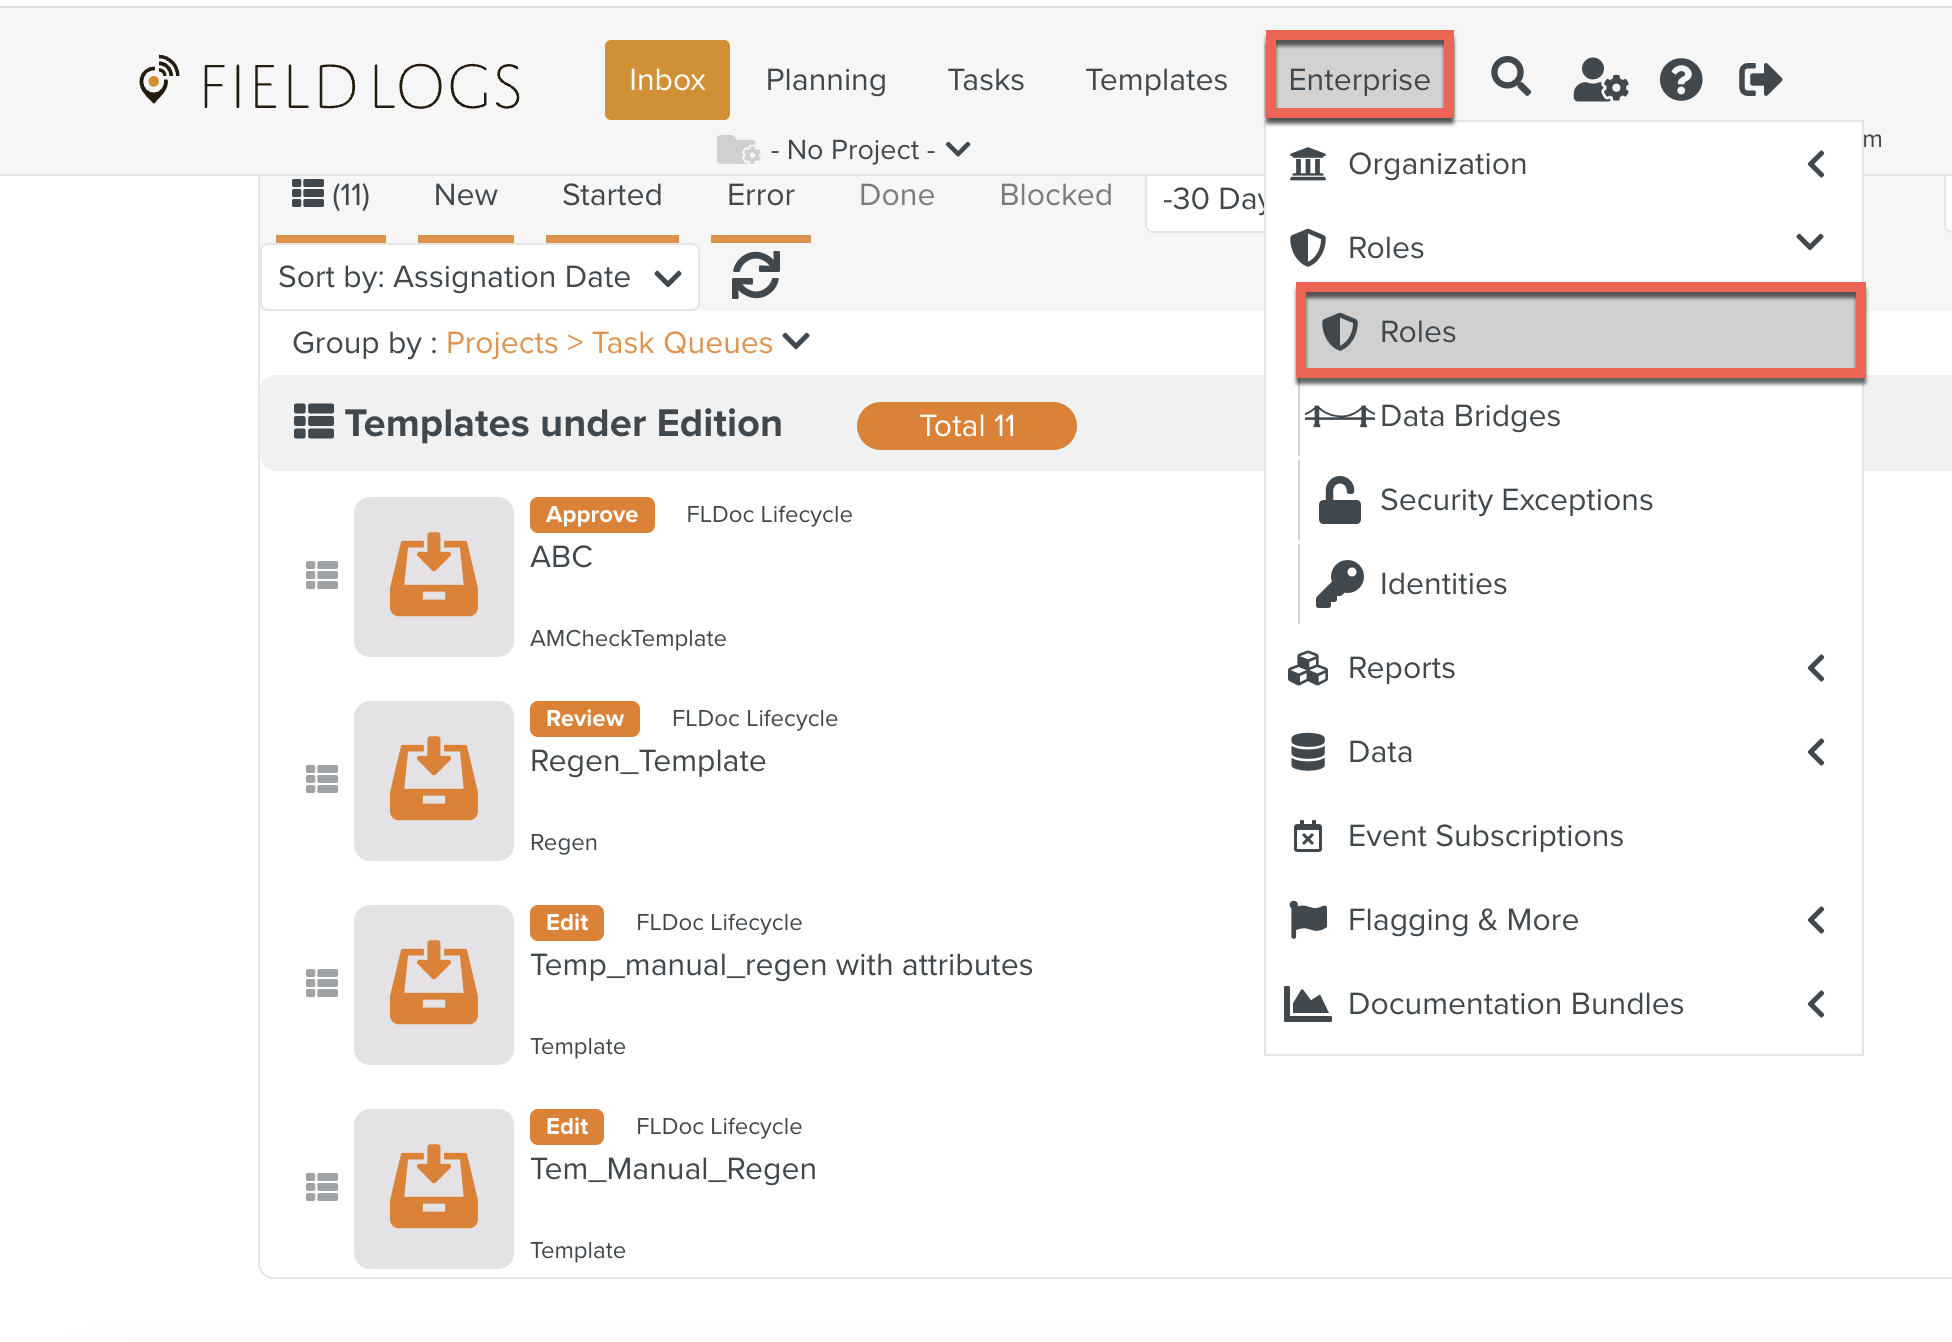This screenshot has height=1342, width=1952.
Task: Open the Inbox tab
Action: coord(667,80)
